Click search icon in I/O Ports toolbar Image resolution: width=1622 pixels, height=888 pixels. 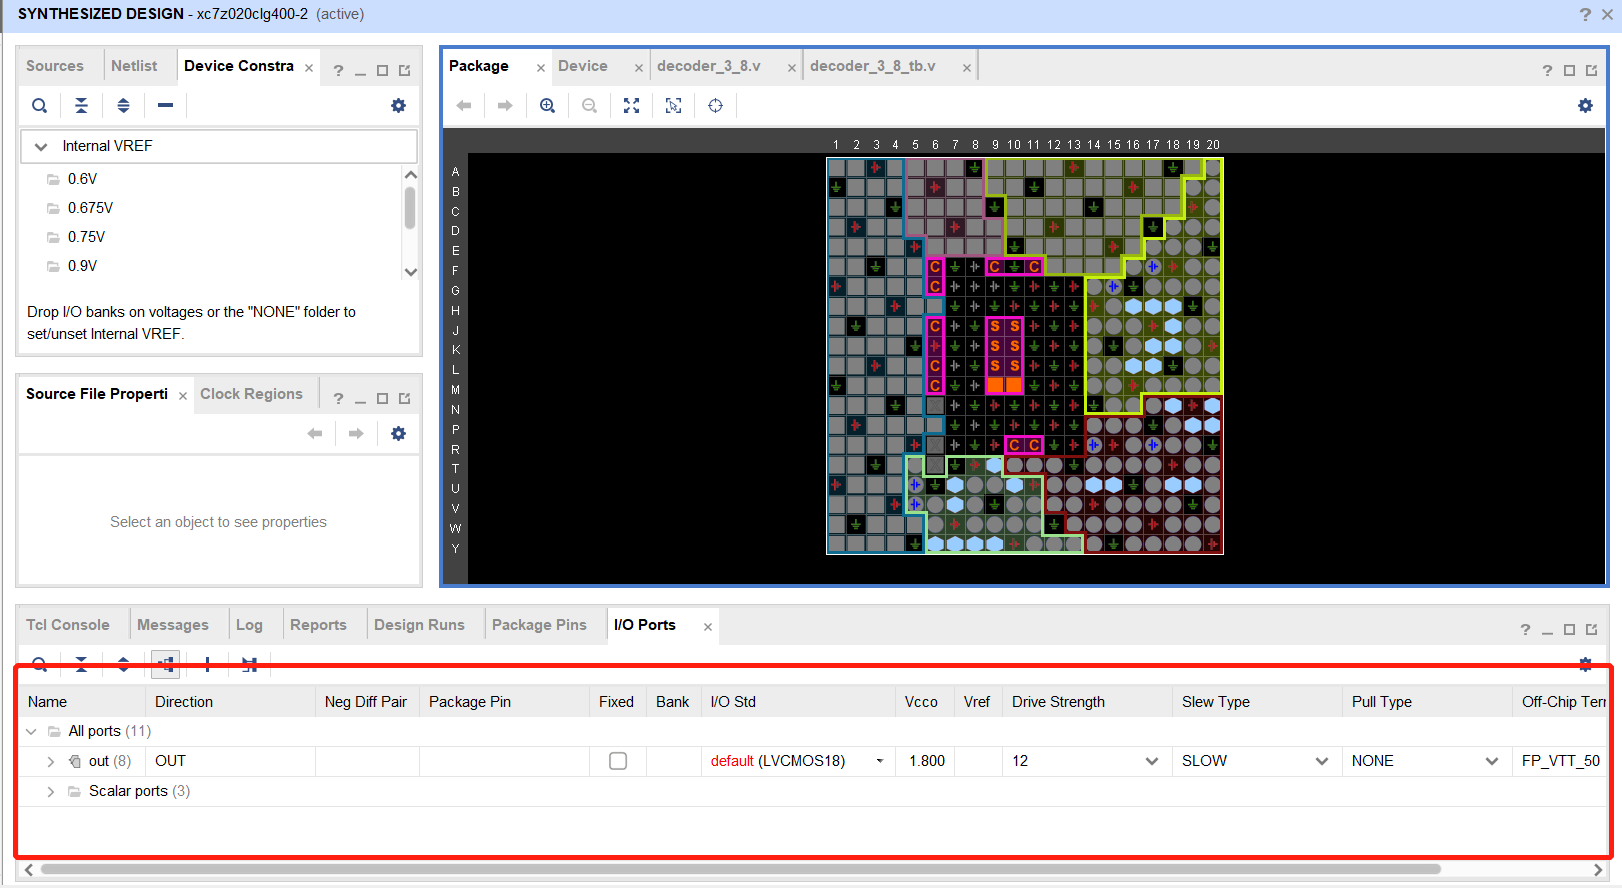39,664
